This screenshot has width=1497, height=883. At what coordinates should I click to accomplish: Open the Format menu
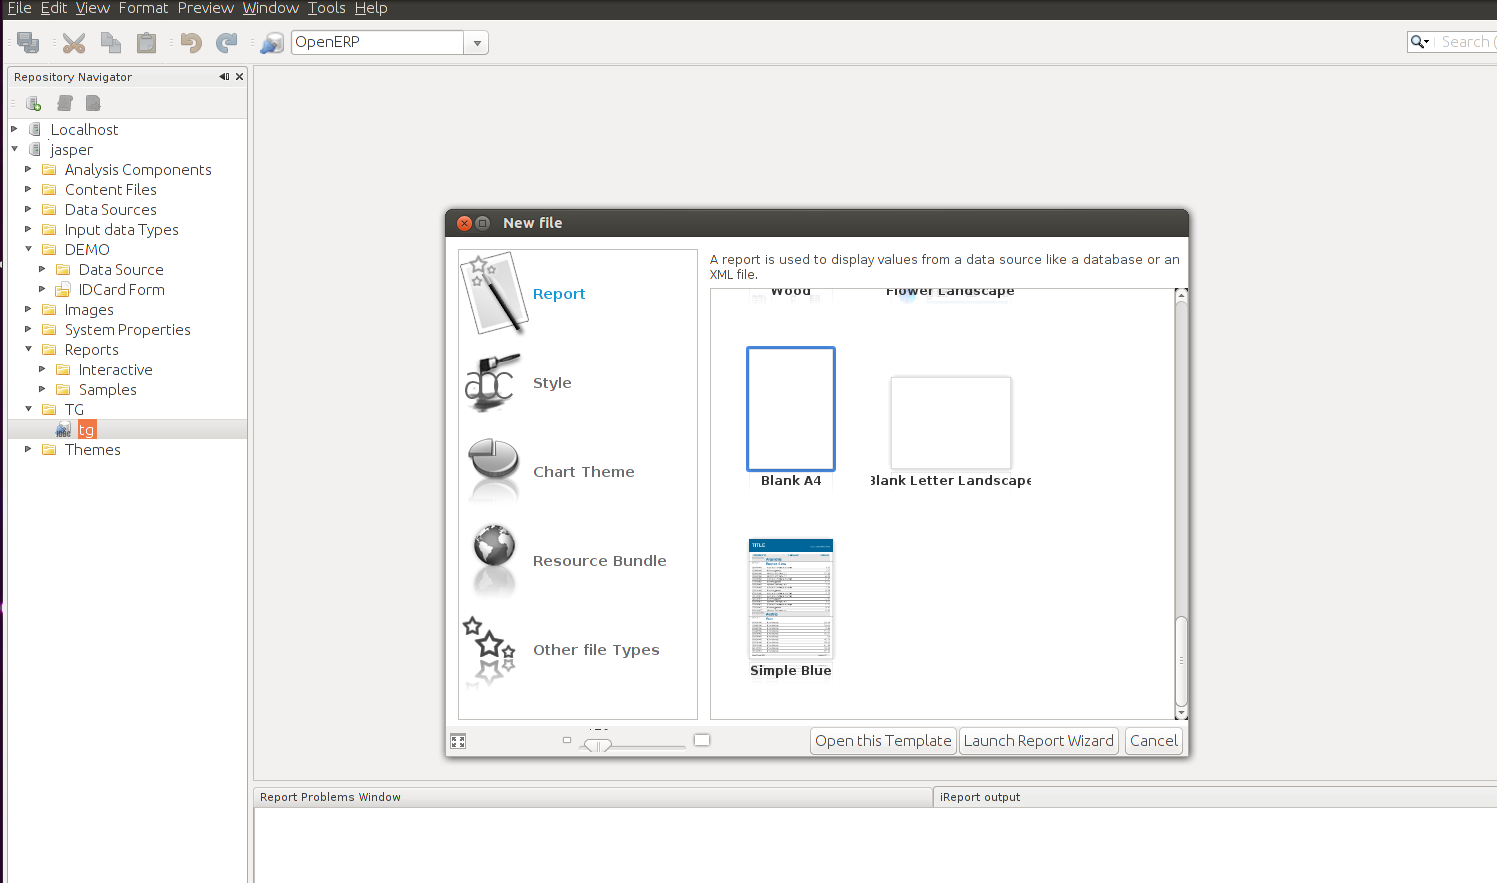[143, 8]
